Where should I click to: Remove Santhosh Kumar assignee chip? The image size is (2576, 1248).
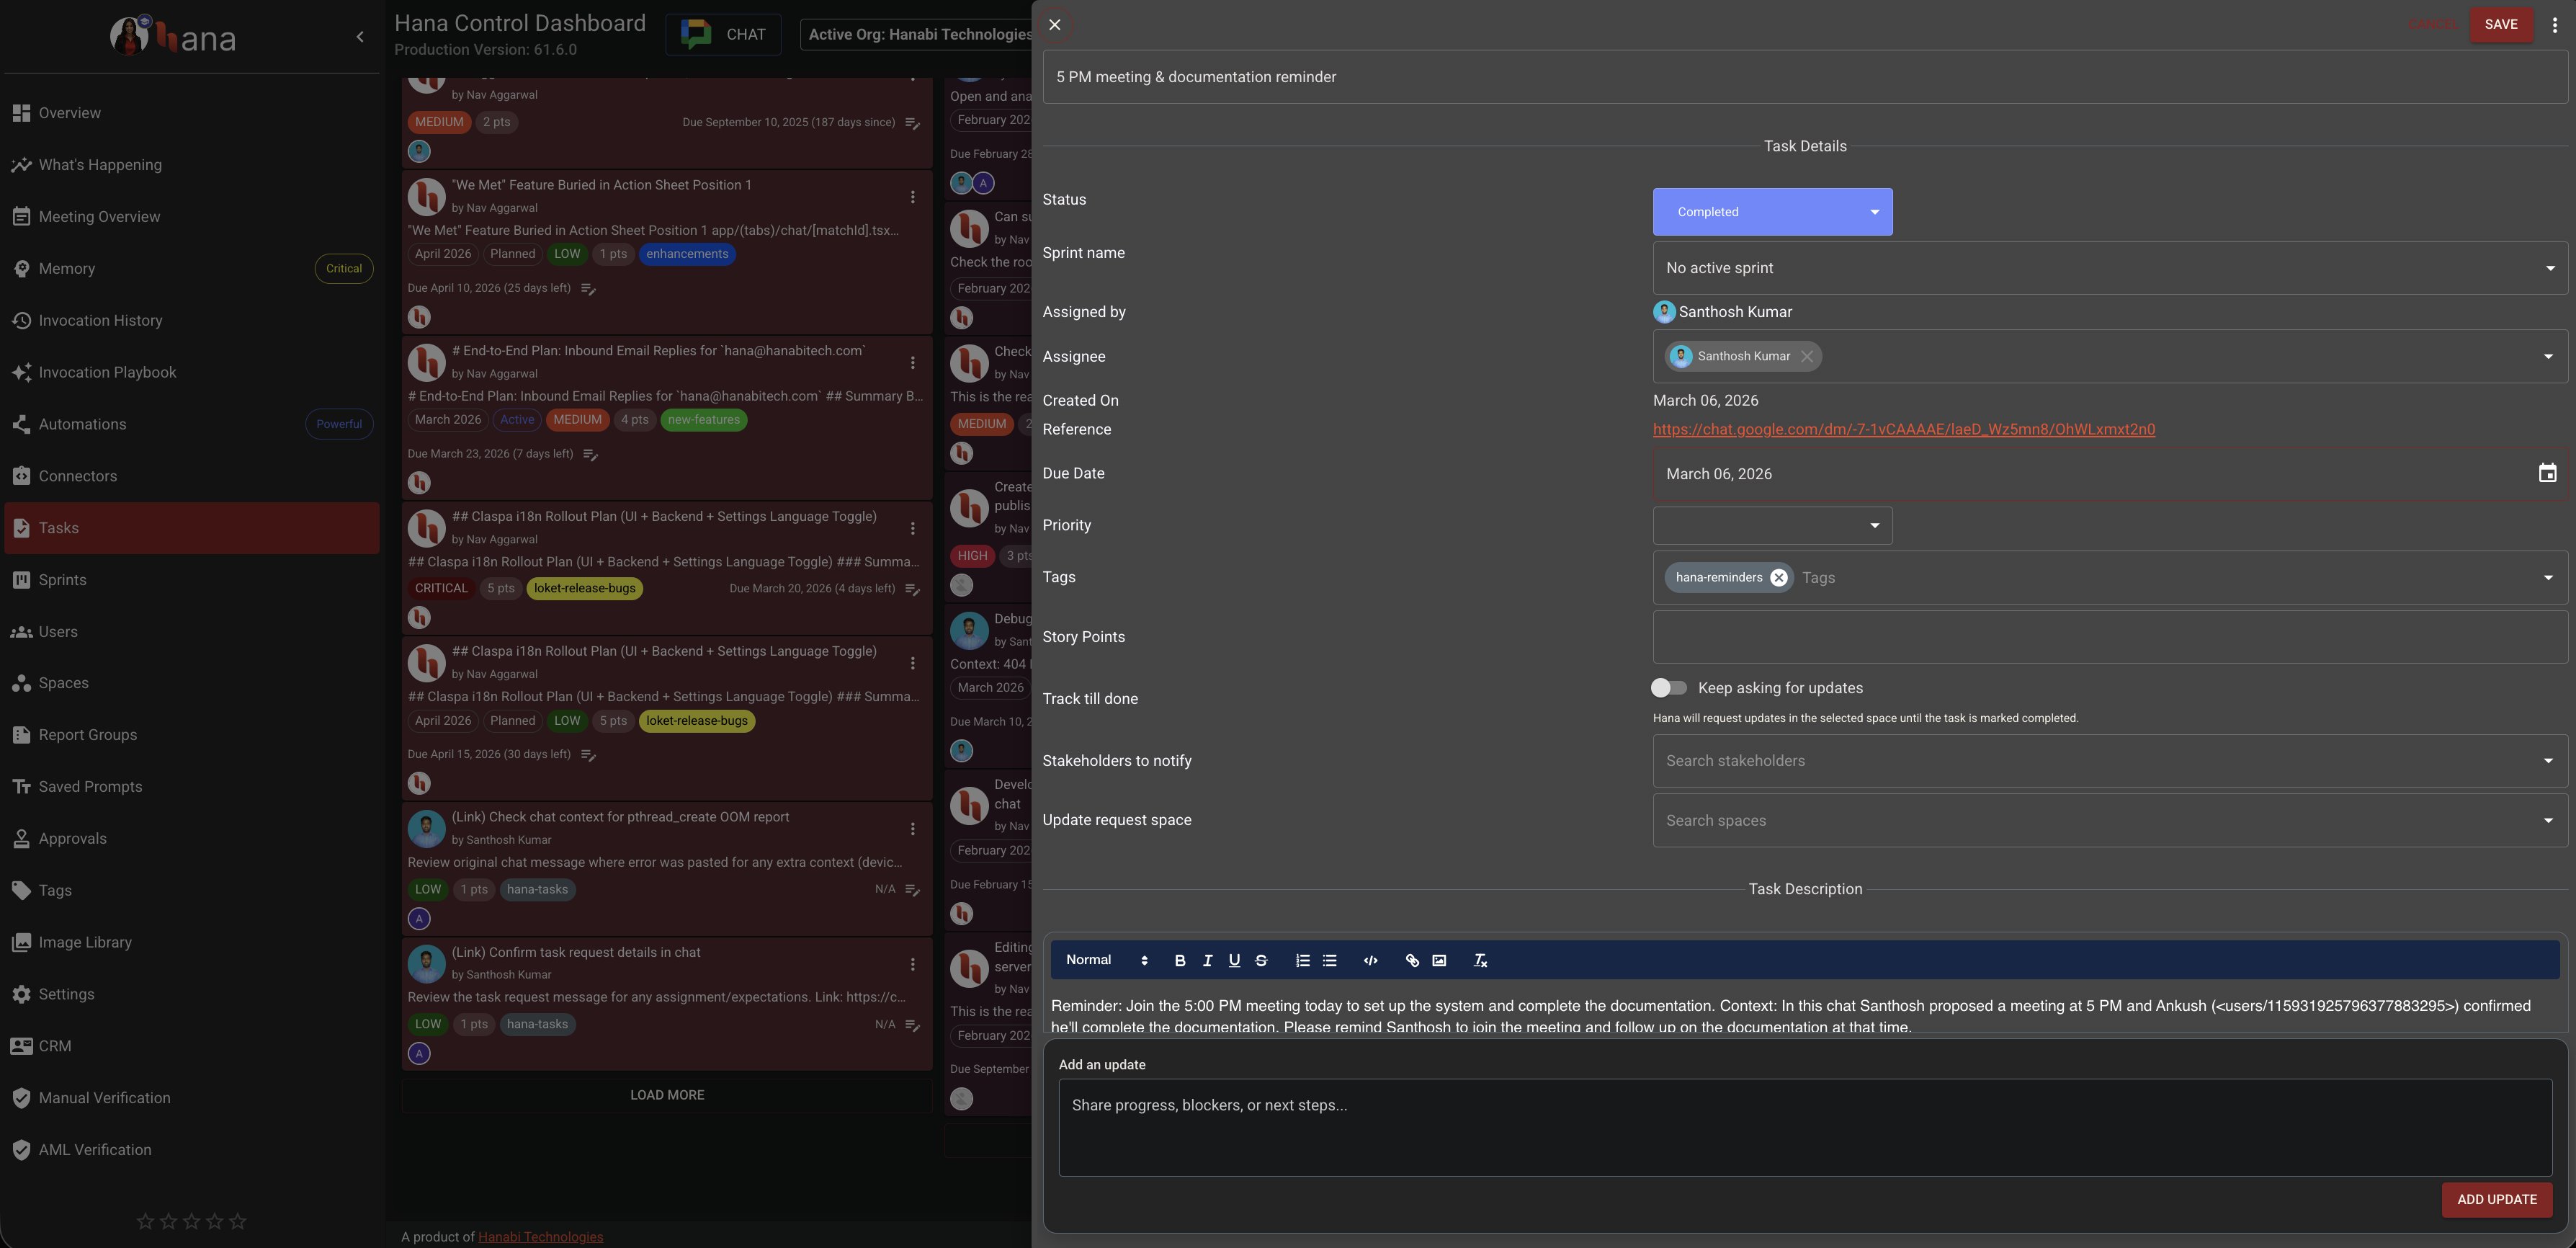click(x=1806, y=356)
